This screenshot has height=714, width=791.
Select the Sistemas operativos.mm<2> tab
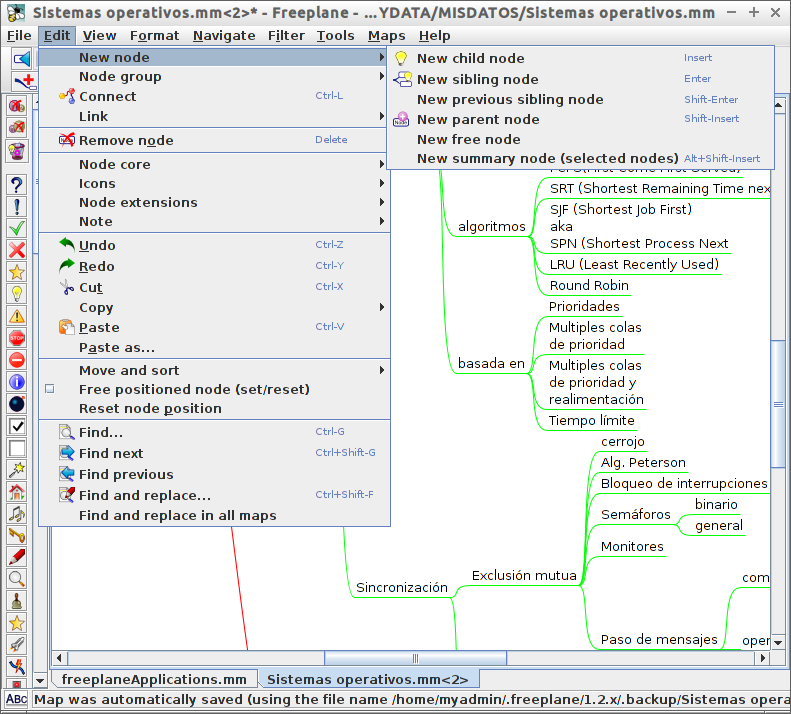click(x=368, y=679)
